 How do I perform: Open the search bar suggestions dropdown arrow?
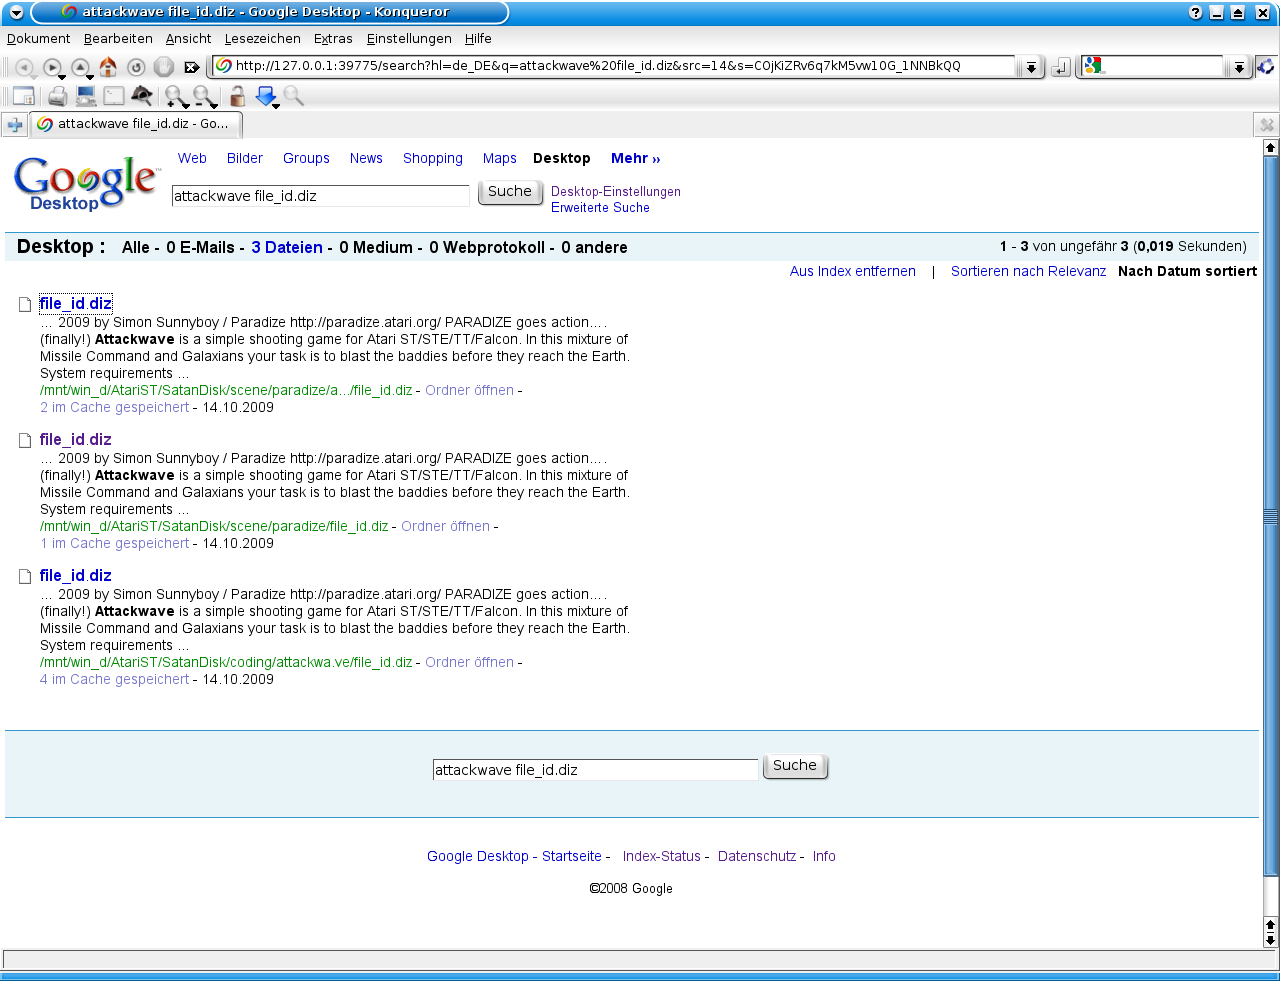(1239, 67)
